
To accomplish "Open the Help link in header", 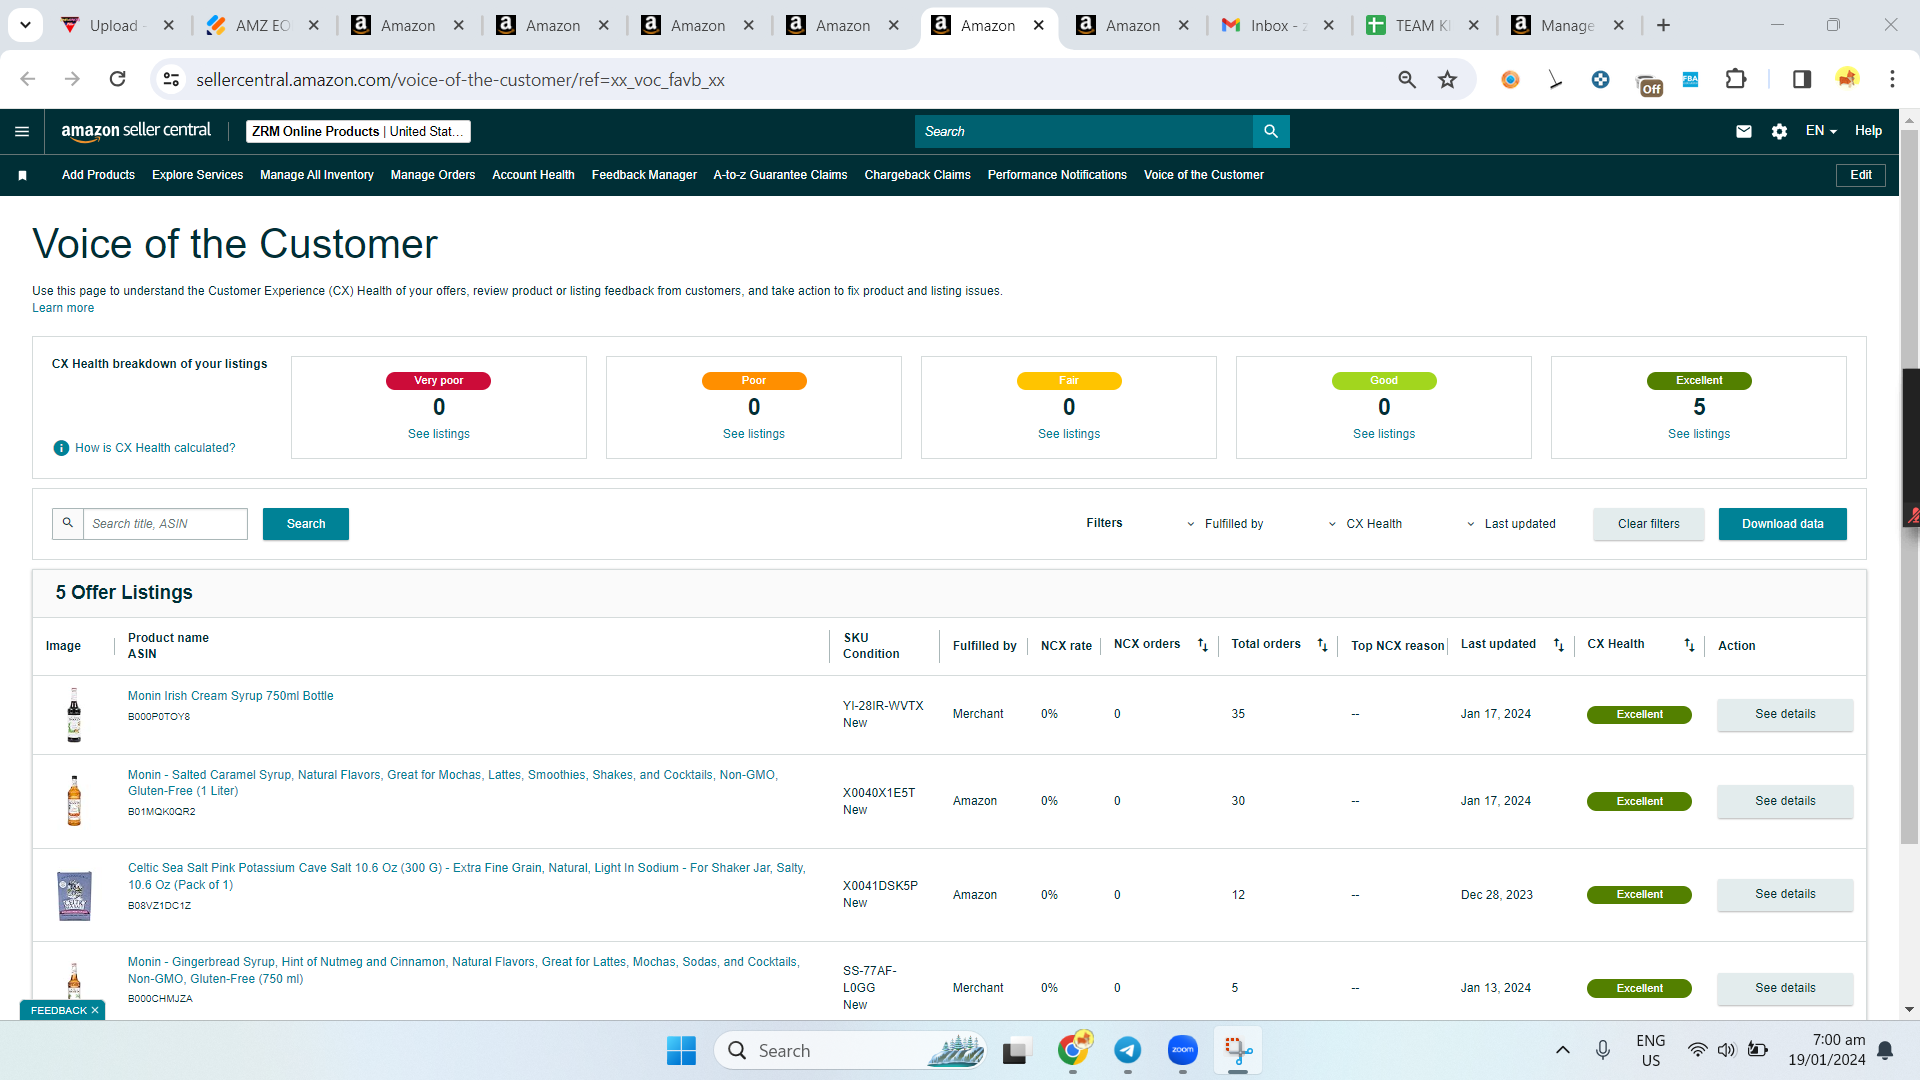I will 1868,131.
